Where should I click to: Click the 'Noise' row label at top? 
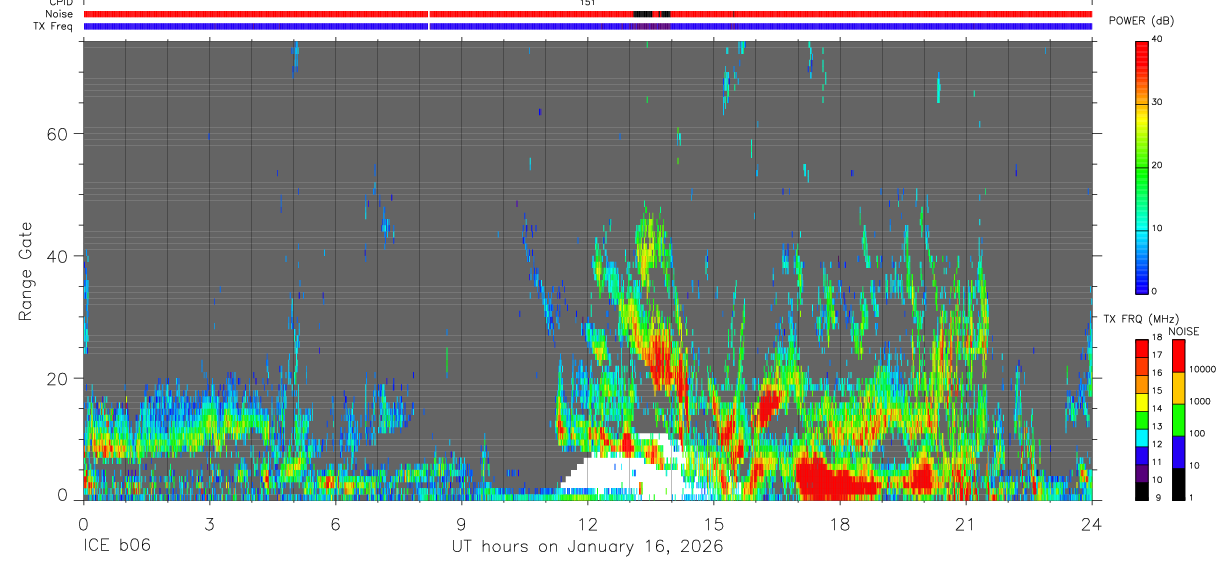[59, 14]
